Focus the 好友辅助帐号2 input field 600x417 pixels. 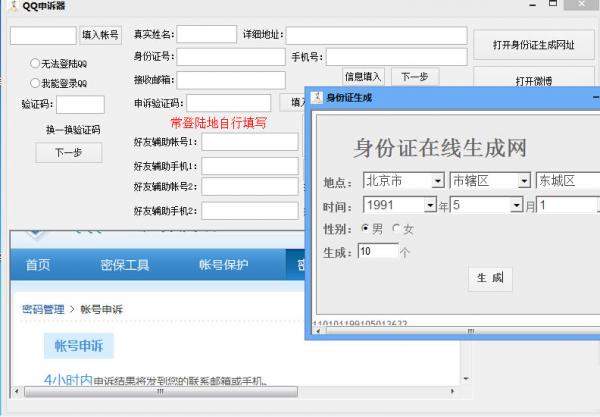[250, 187]
